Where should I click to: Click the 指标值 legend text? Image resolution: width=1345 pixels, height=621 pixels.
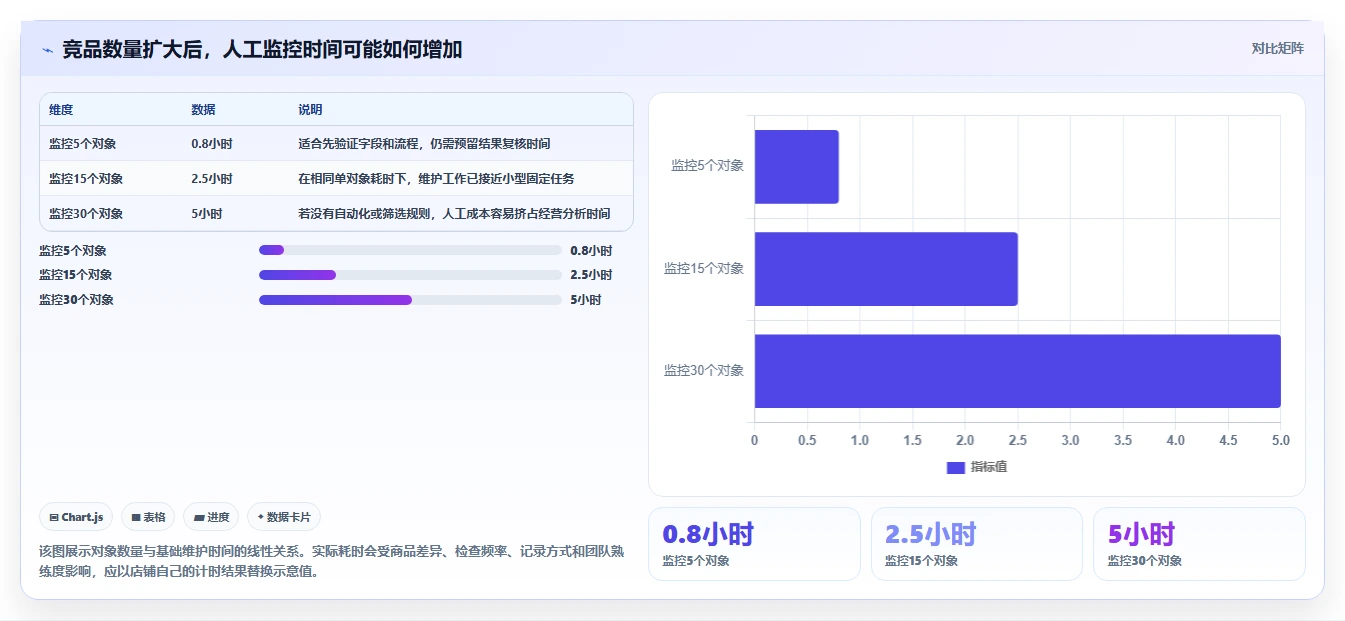989,467
